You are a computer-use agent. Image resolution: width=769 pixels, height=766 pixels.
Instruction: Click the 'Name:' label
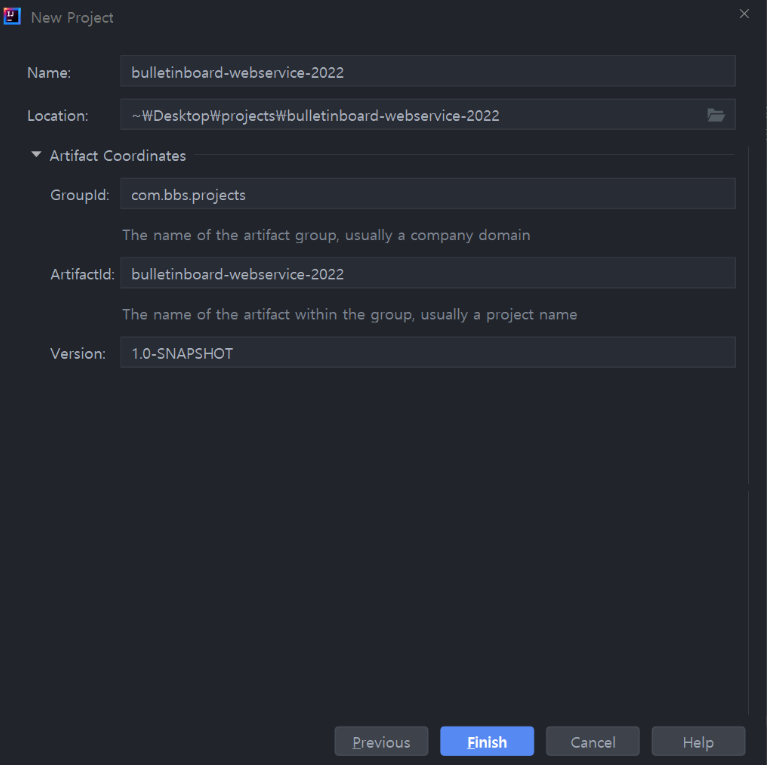[49, 73]
